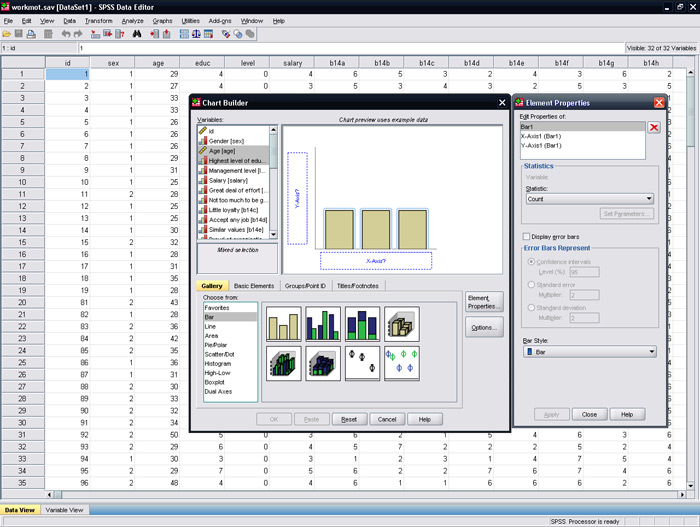Click the Save file toolbar icon

[x=19, y=34]
